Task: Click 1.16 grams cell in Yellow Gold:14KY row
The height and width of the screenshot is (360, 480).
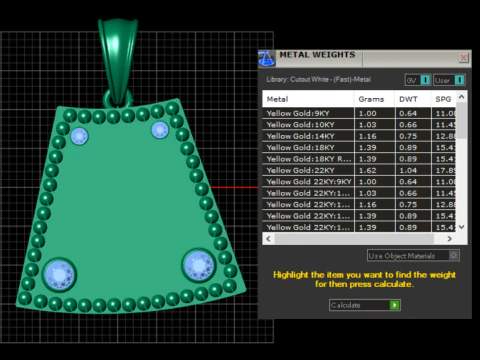Action: (x=375, y=136)
